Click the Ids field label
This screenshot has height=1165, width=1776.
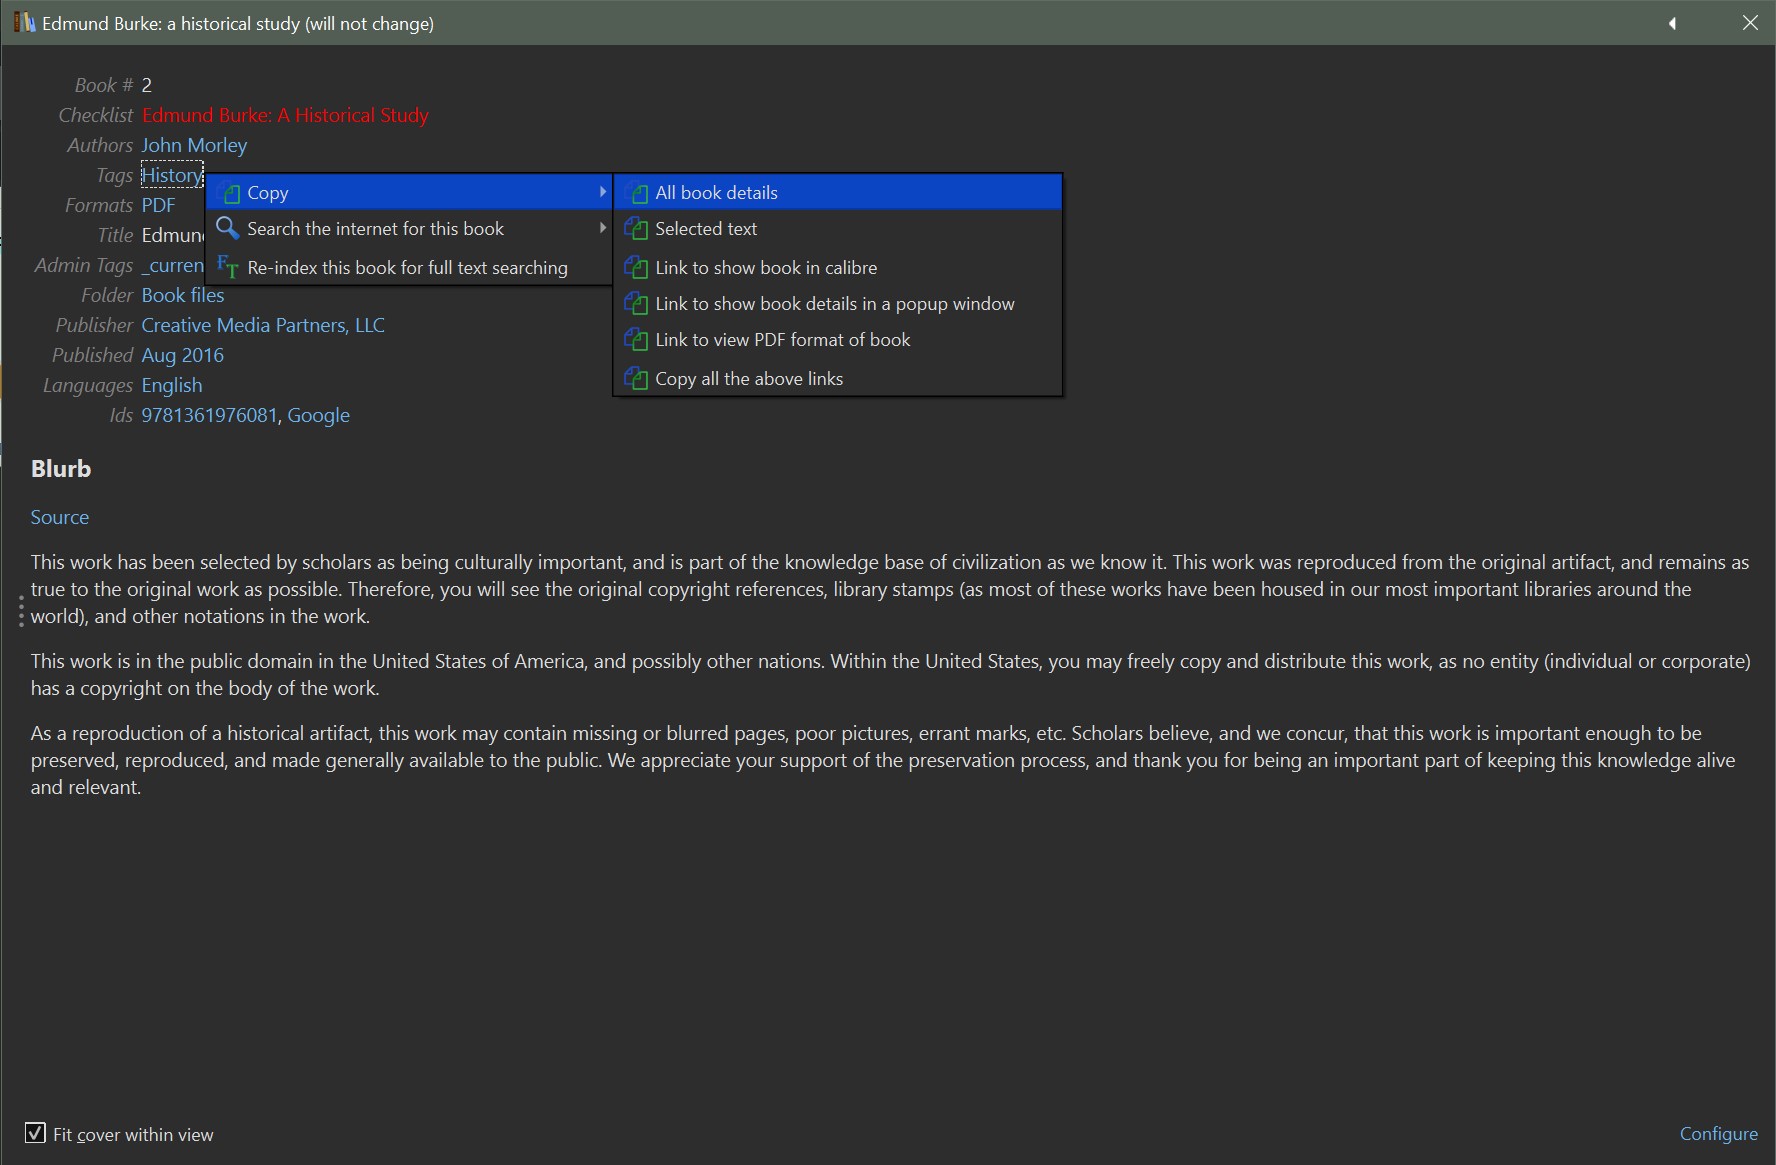tap(121, 415)
